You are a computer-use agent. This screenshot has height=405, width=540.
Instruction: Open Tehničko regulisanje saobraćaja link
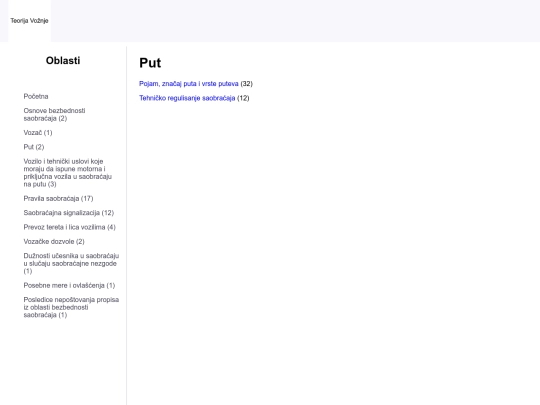click(187, 98)
